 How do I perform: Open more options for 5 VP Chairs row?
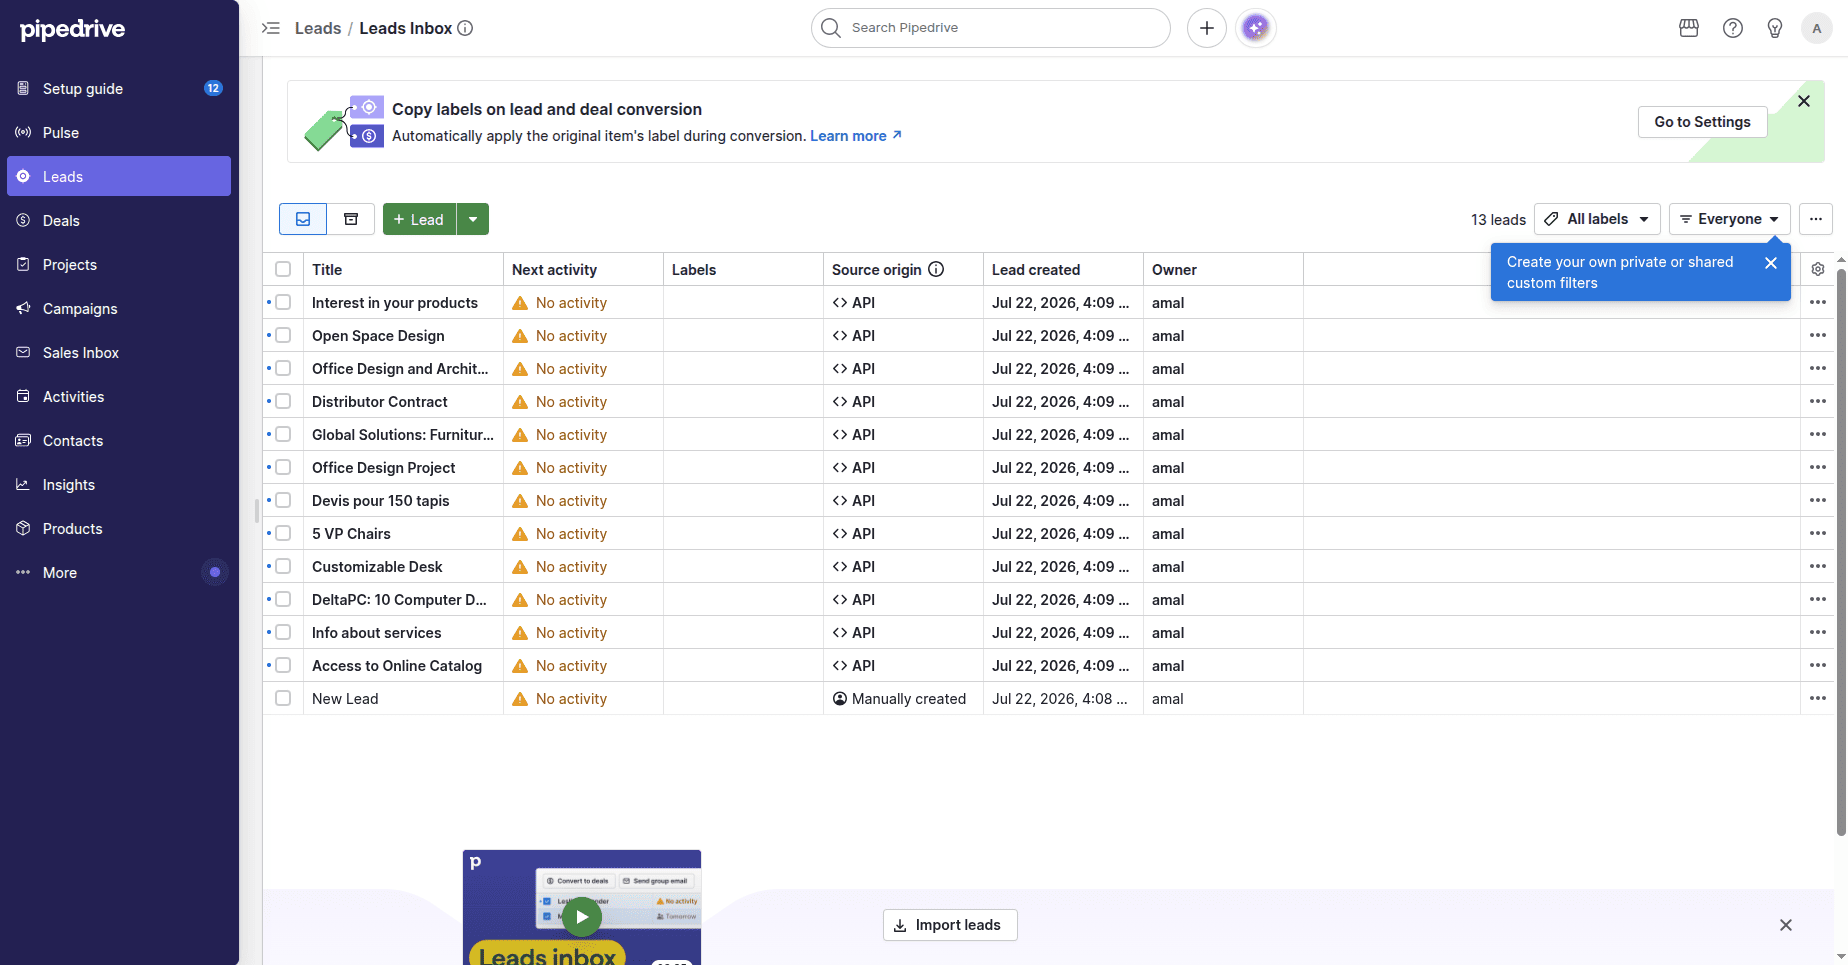click(x=1818, y=533)
